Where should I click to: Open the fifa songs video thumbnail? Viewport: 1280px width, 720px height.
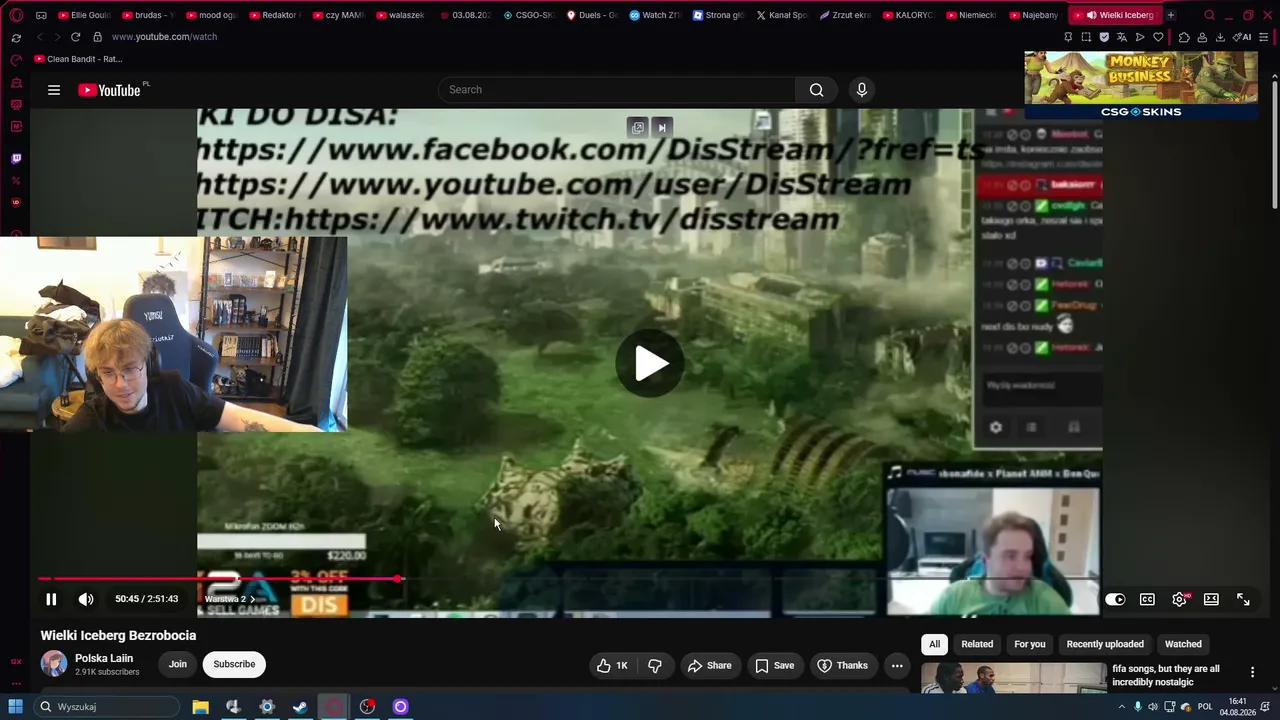click(x=1013, y=678)
